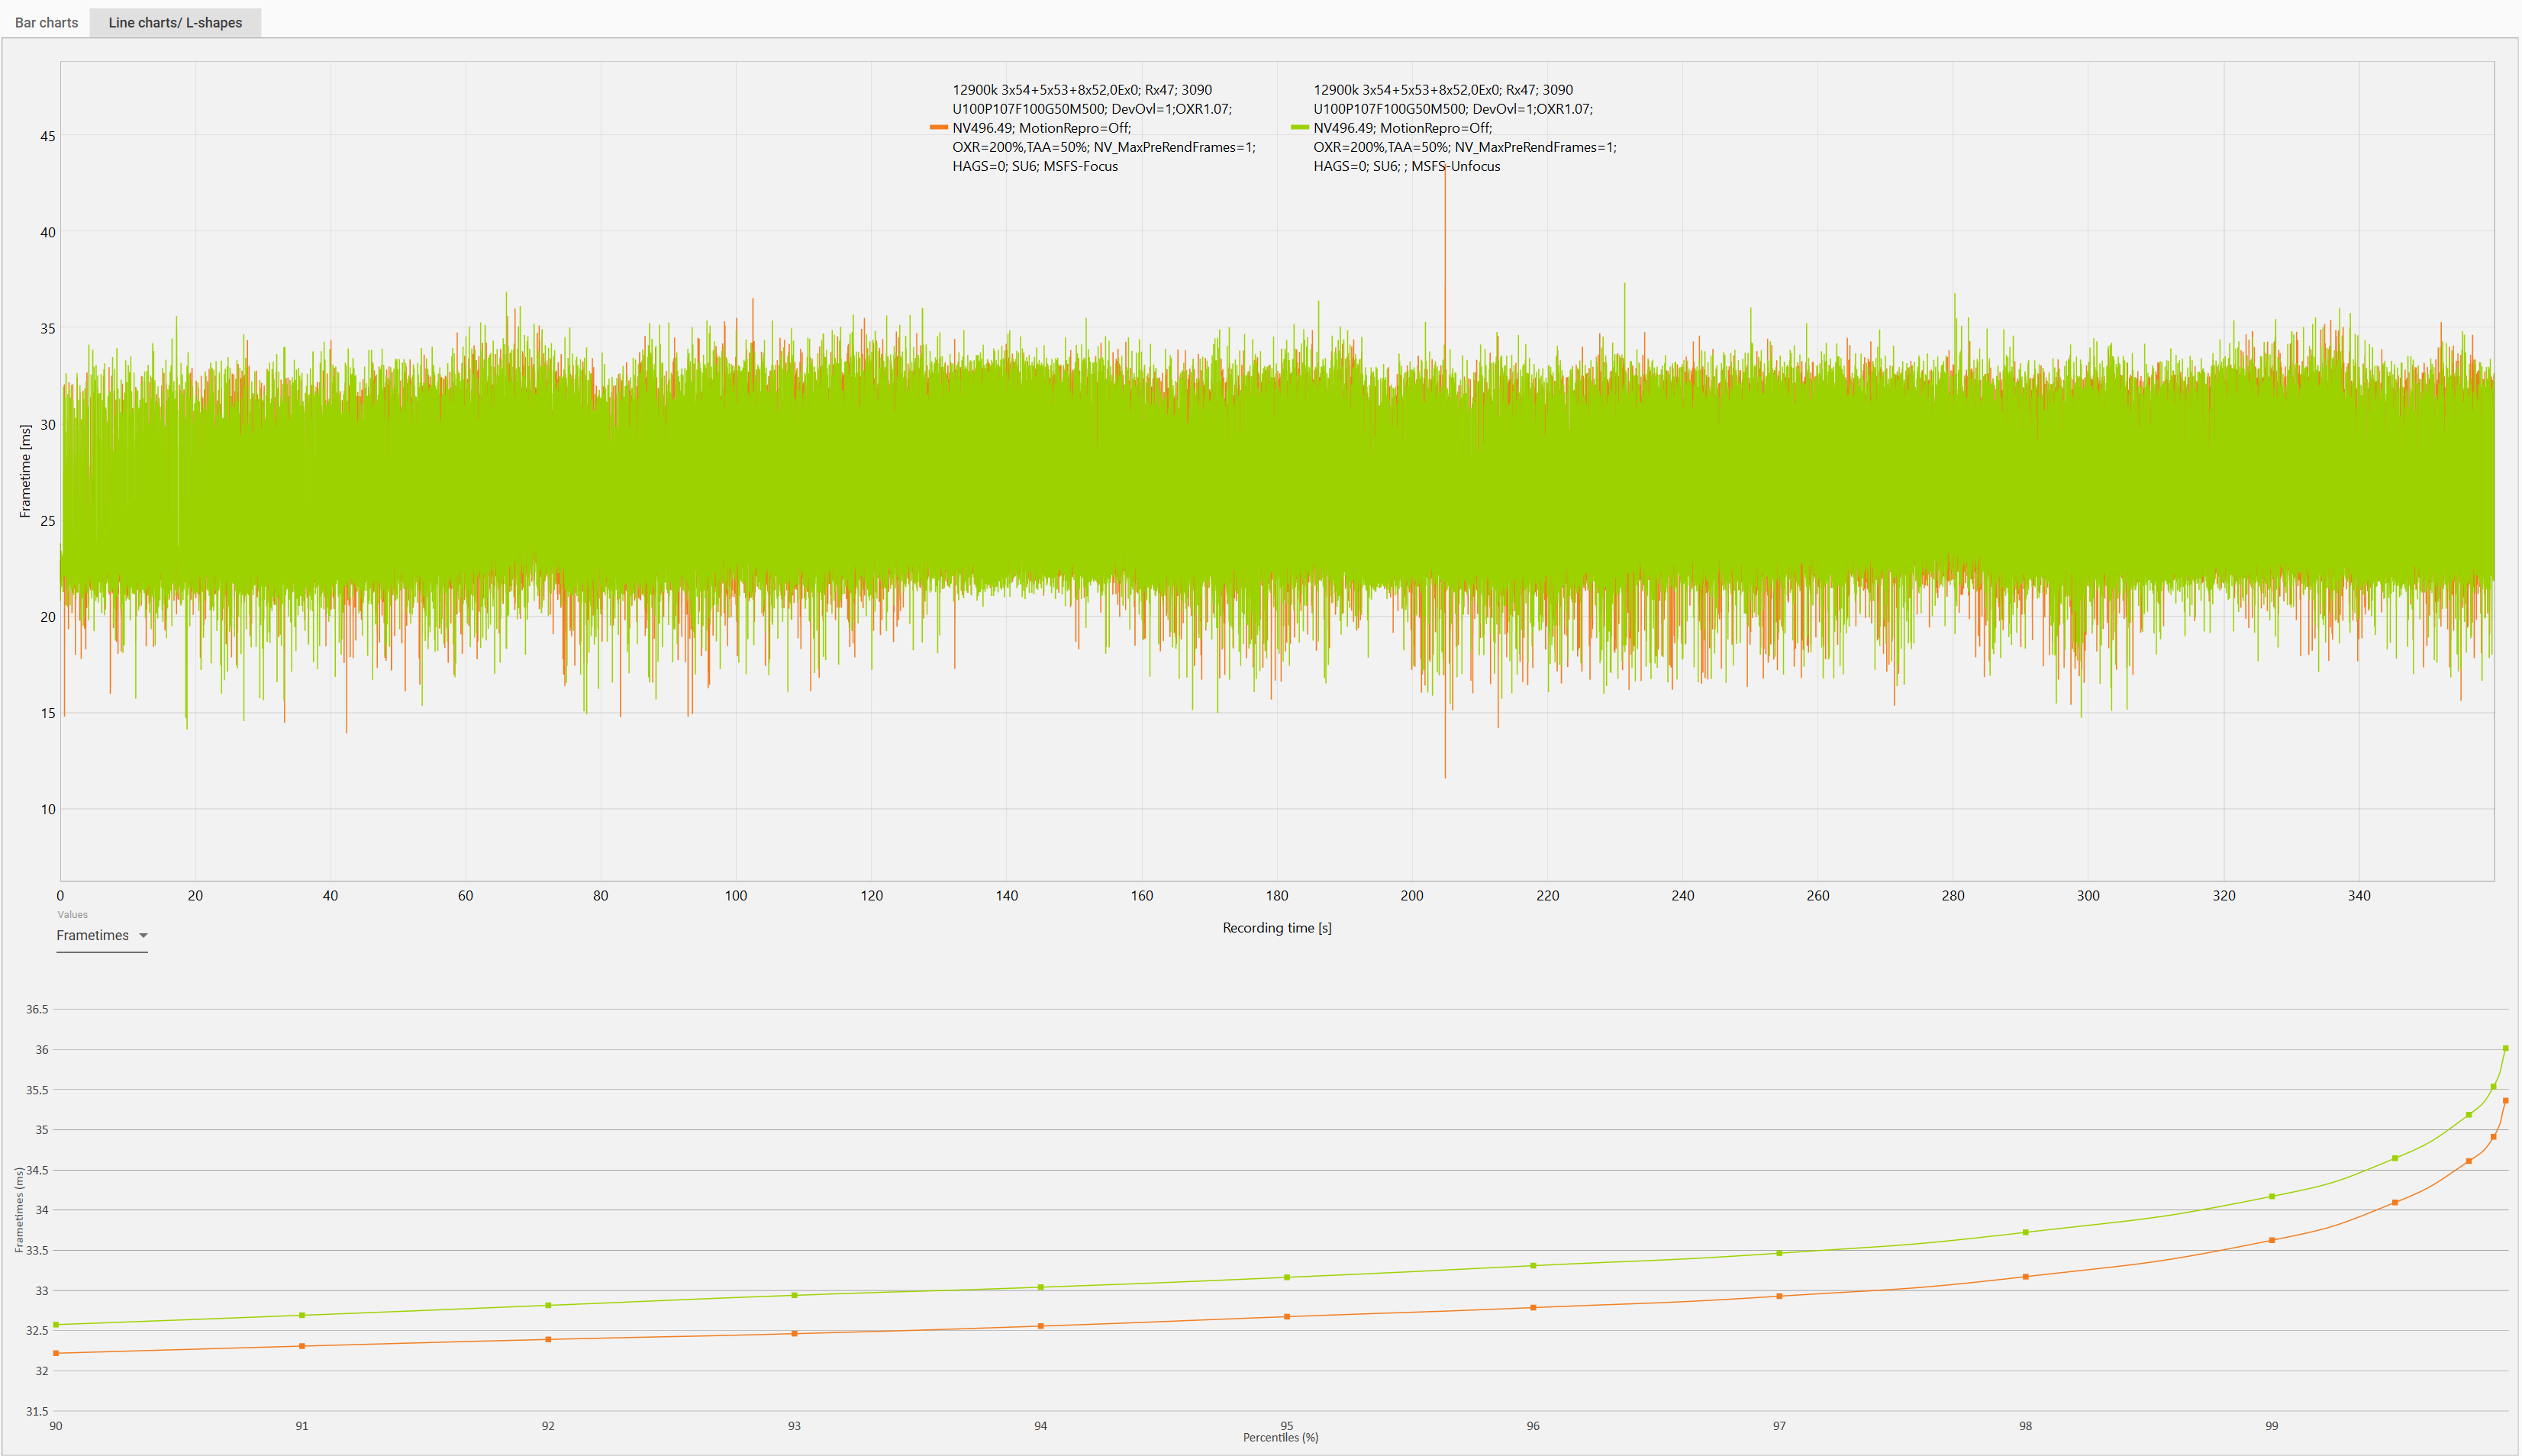Click the orange marker at 99th percentile
The height and width of the screenshot is (1456, 2522).
click(2272, 1240)
